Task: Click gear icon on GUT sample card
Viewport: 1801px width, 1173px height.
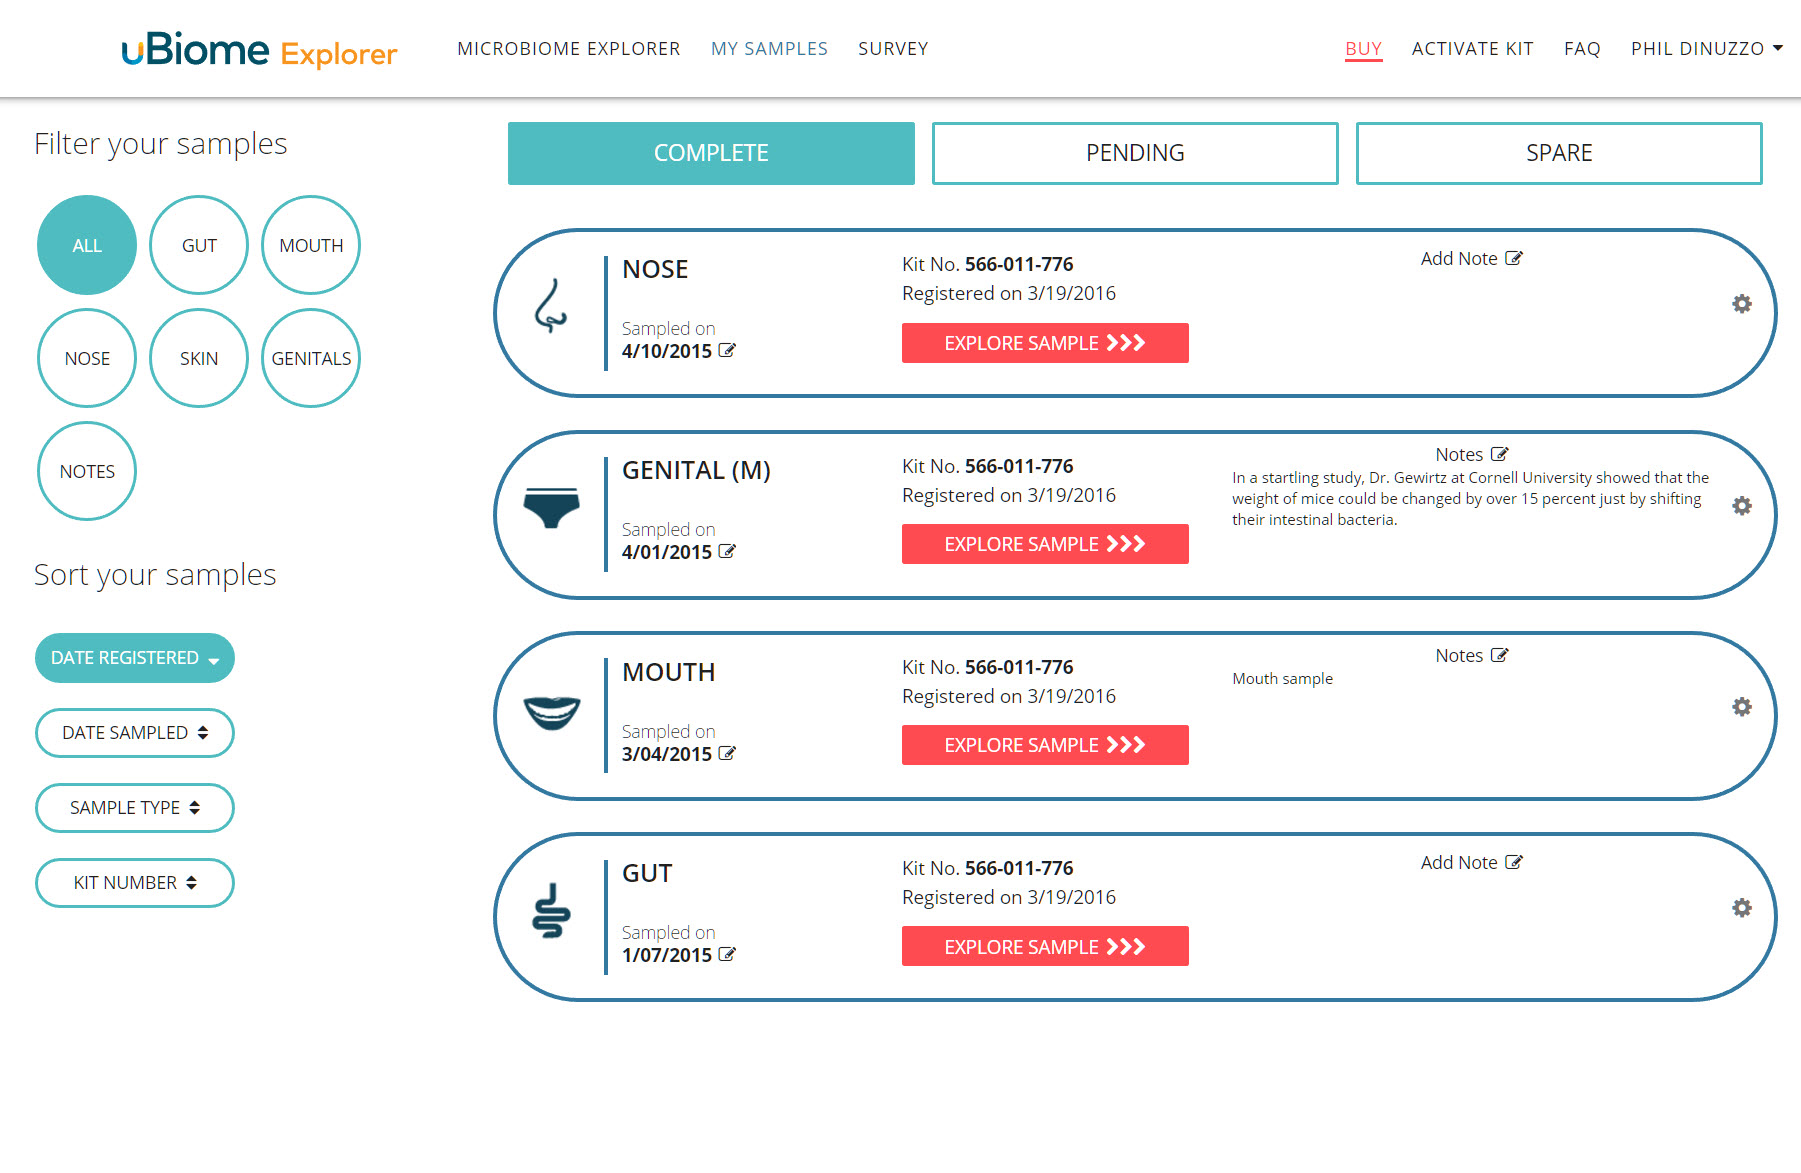Action: point(1741,908)
